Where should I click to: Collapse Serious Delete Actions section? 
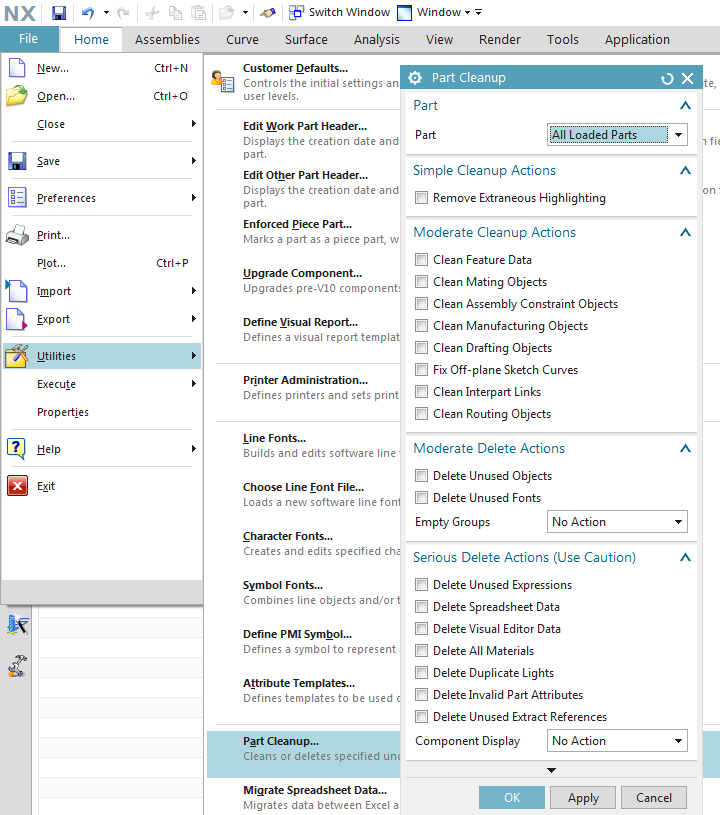point(685,557)
